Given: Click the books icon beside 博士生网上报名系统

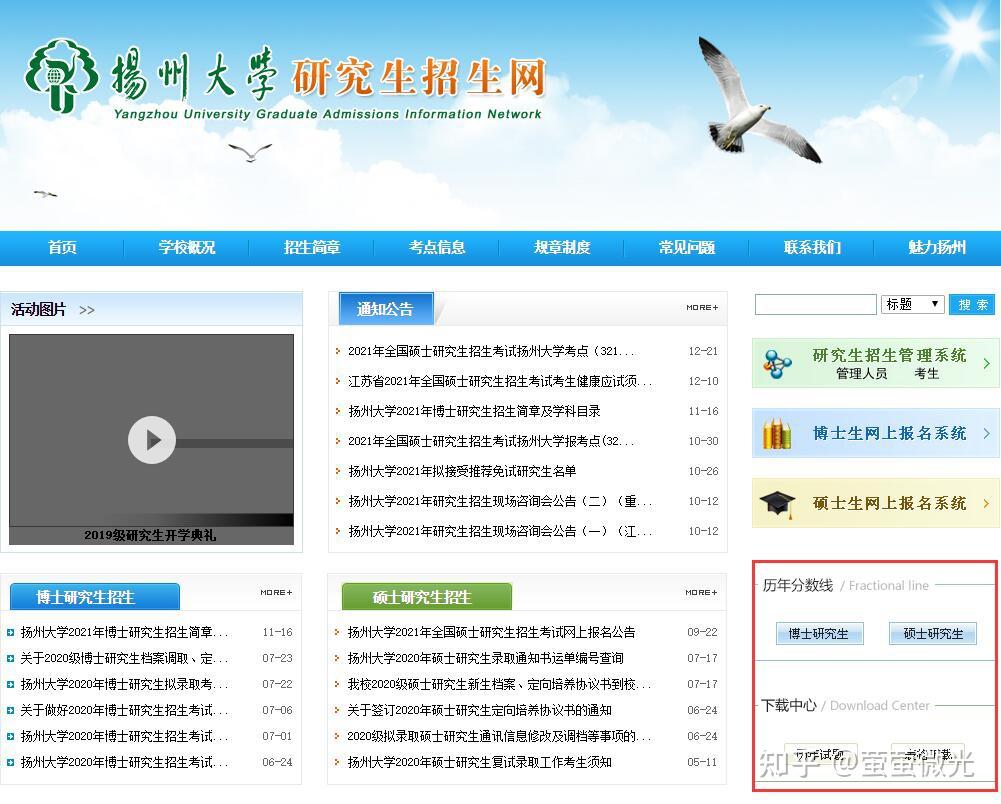Looking at the screenshot, I should (777, 434).
